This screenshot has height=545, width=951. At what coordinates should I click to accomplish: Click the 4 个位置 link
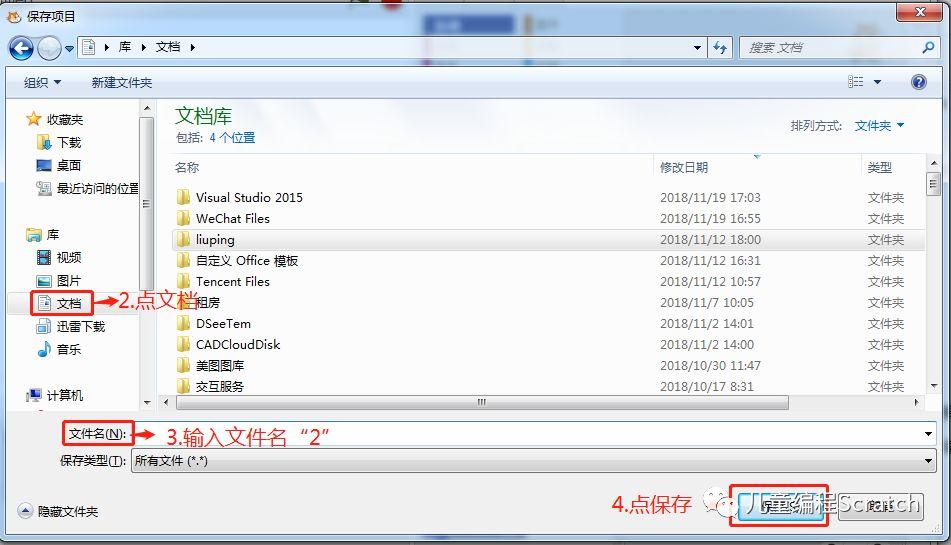point(232,138)
